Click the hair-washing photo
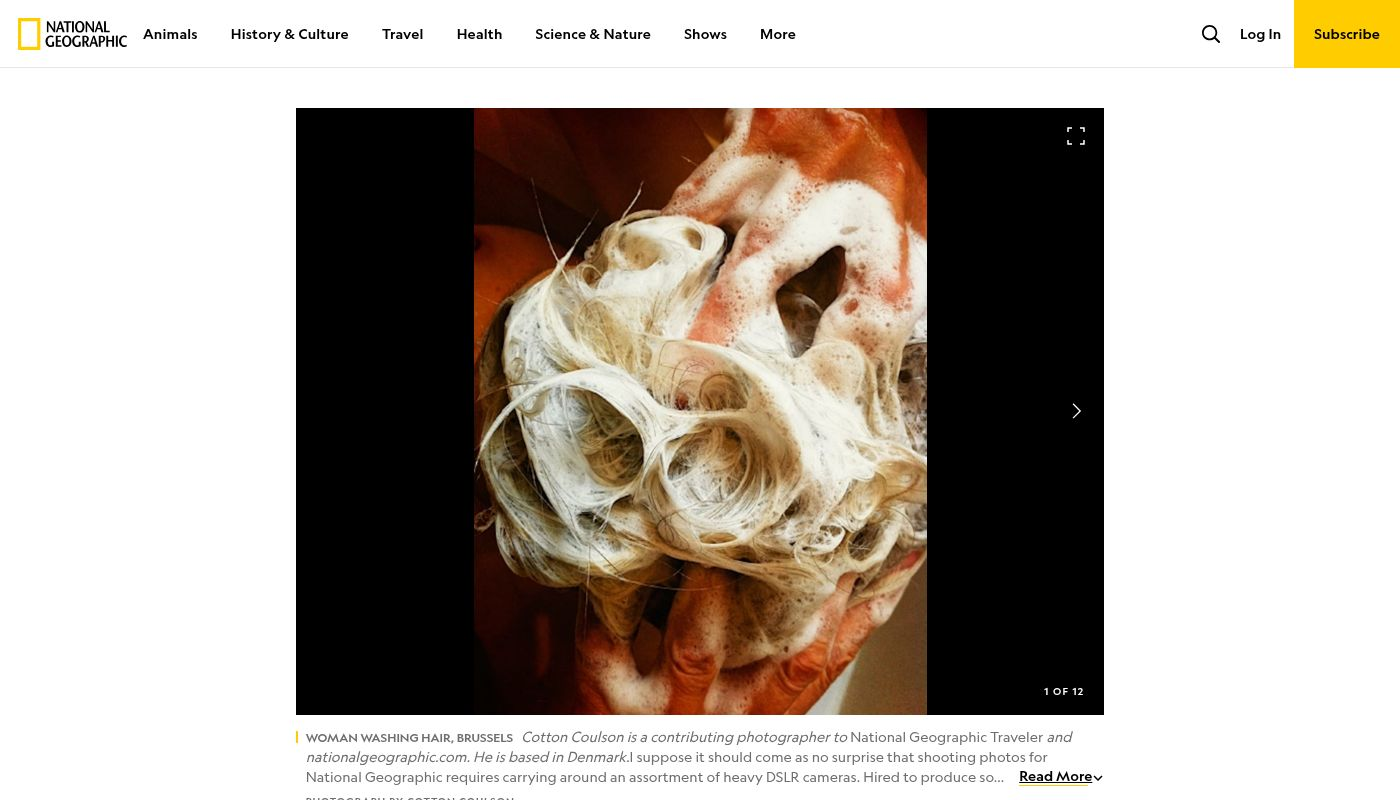The height and width of the screenshot is (800, 1400). 700,411
